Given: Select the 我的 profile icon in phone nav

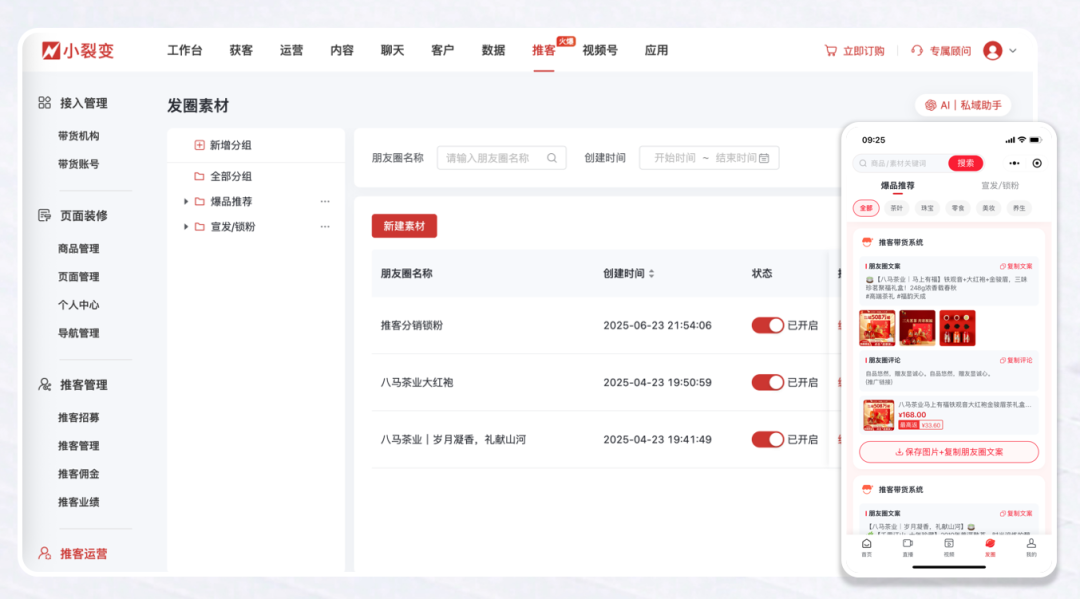Looking at the screenshot, I should coord(1030,546).
